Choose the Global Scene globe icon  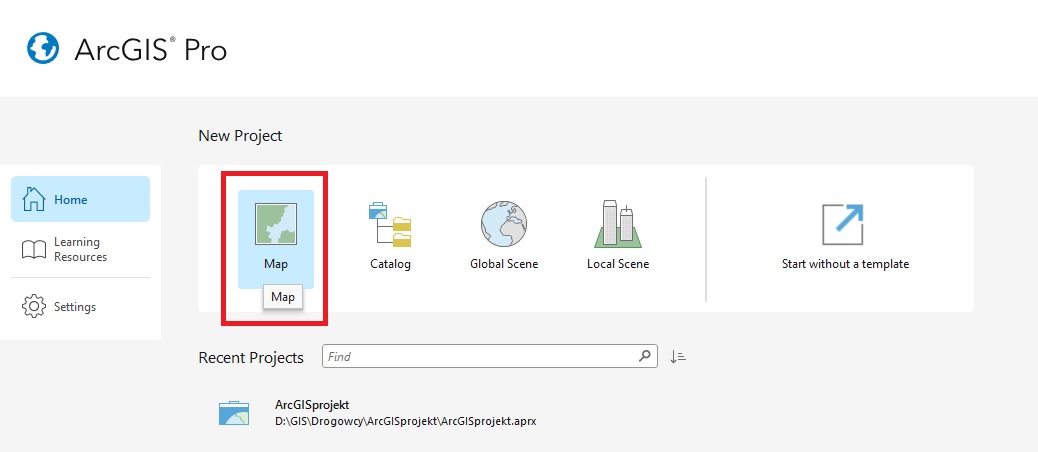pyautogui.click(x=504, y=224)
